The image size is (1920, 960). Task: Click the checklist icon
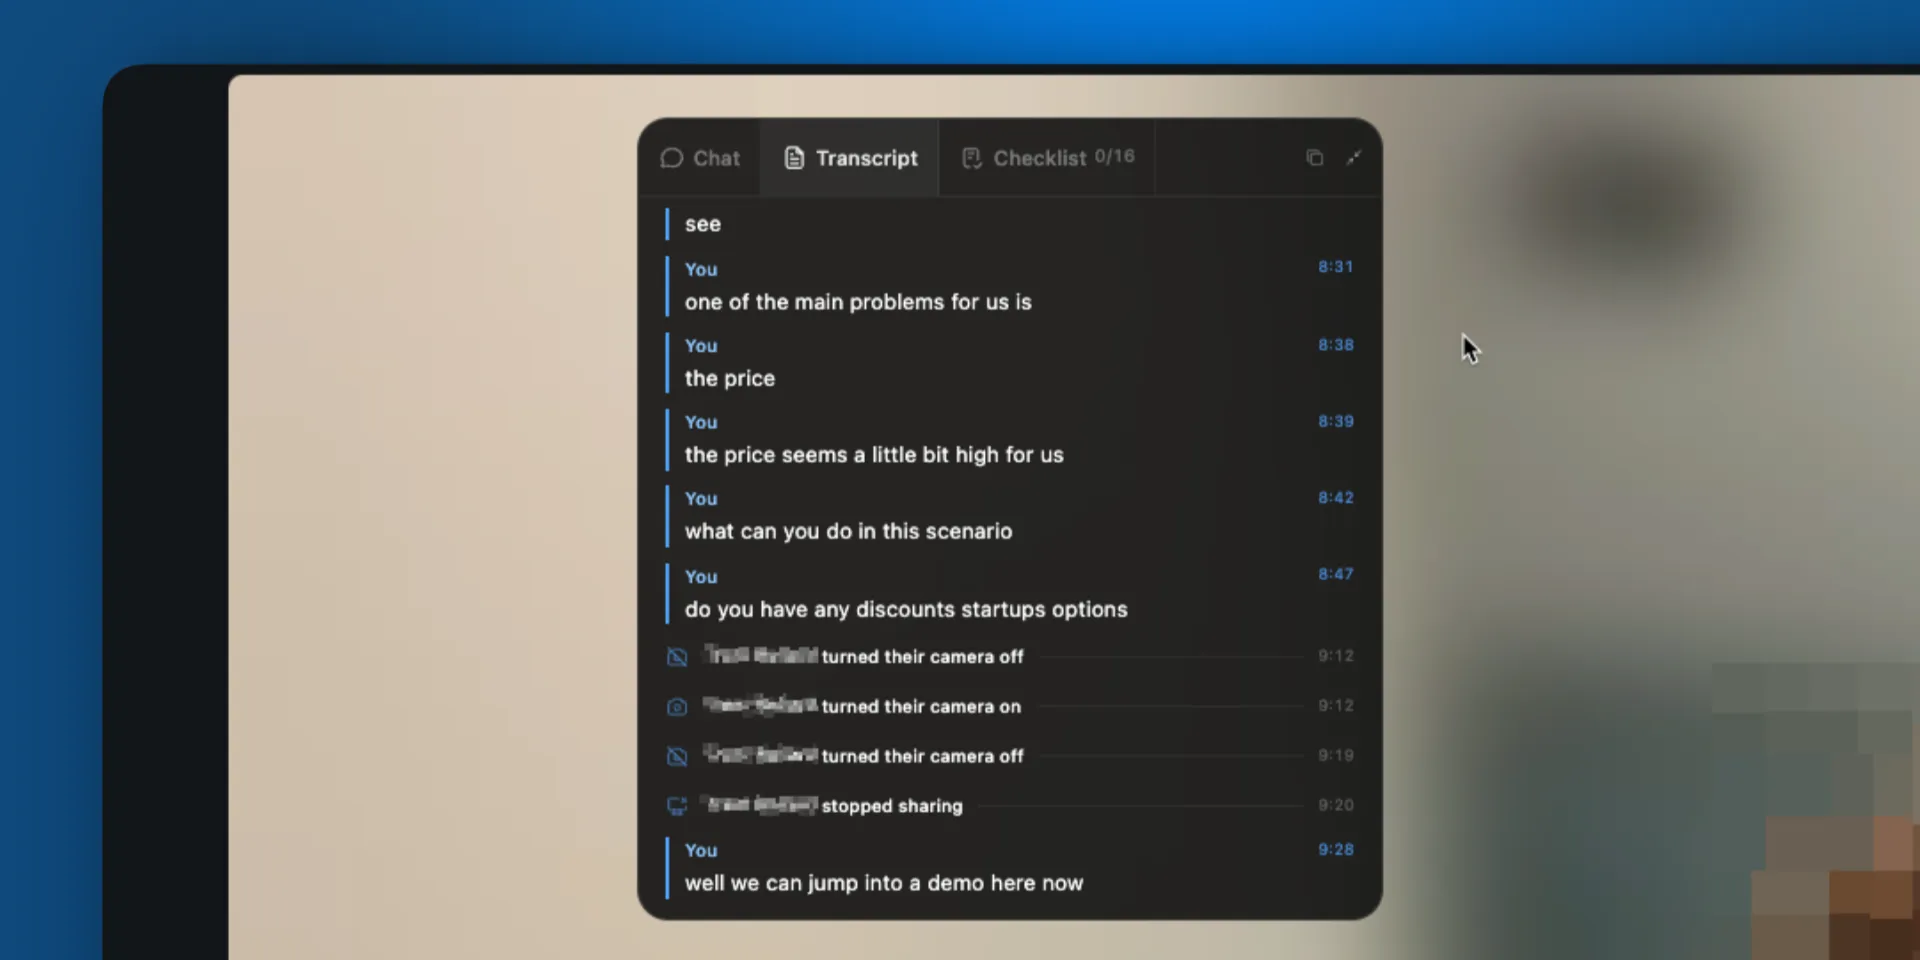(971, 158)
